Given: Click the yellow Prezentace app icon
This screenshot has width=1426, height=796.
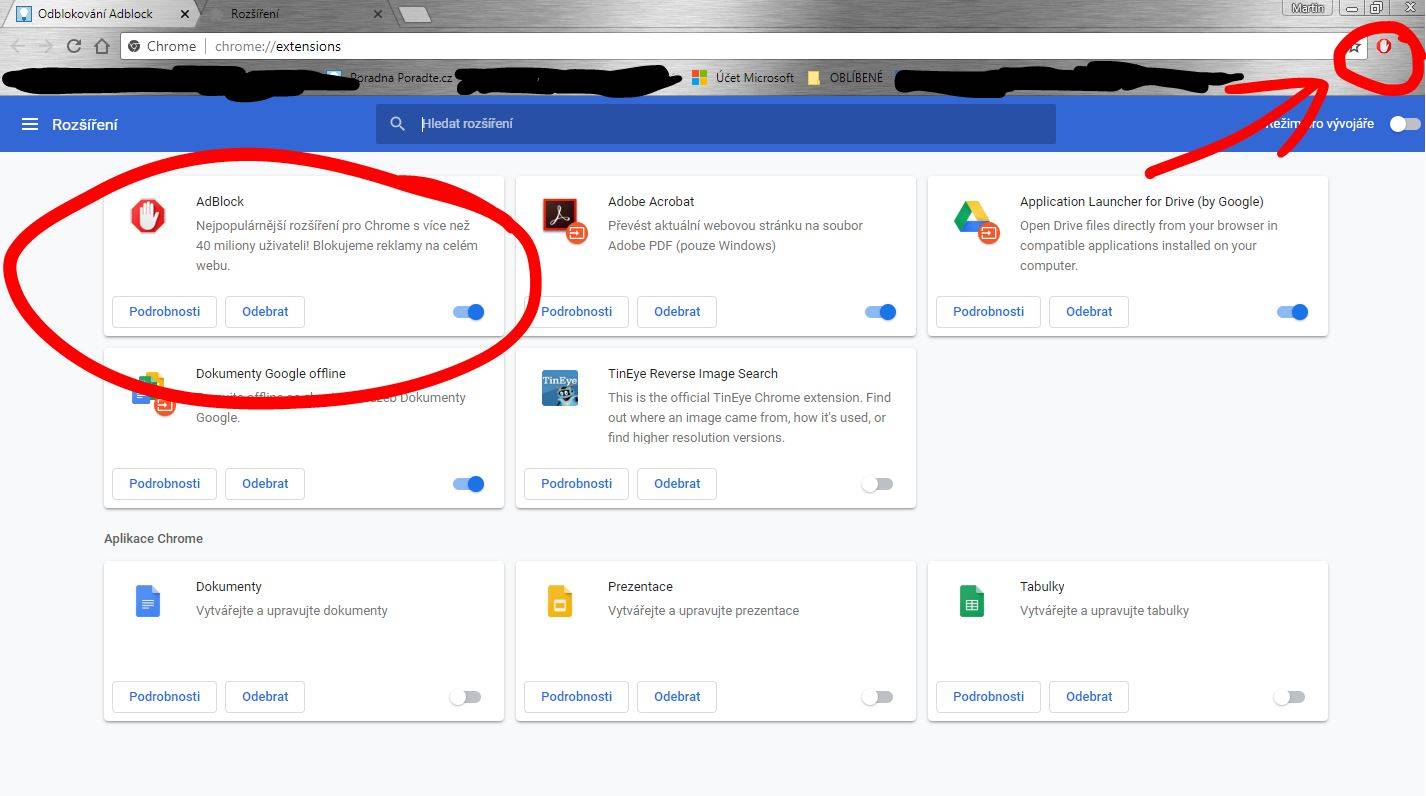Looking at the screenshot, I should [560, 601].
